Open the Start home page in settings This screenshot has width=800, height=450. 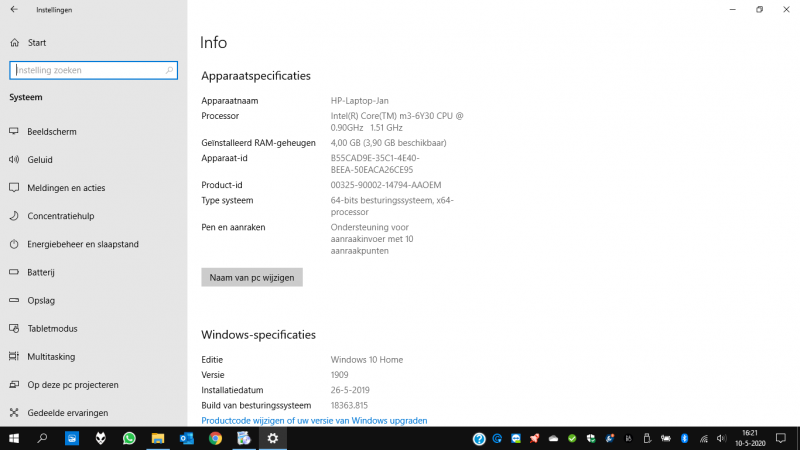pos(37,43)
